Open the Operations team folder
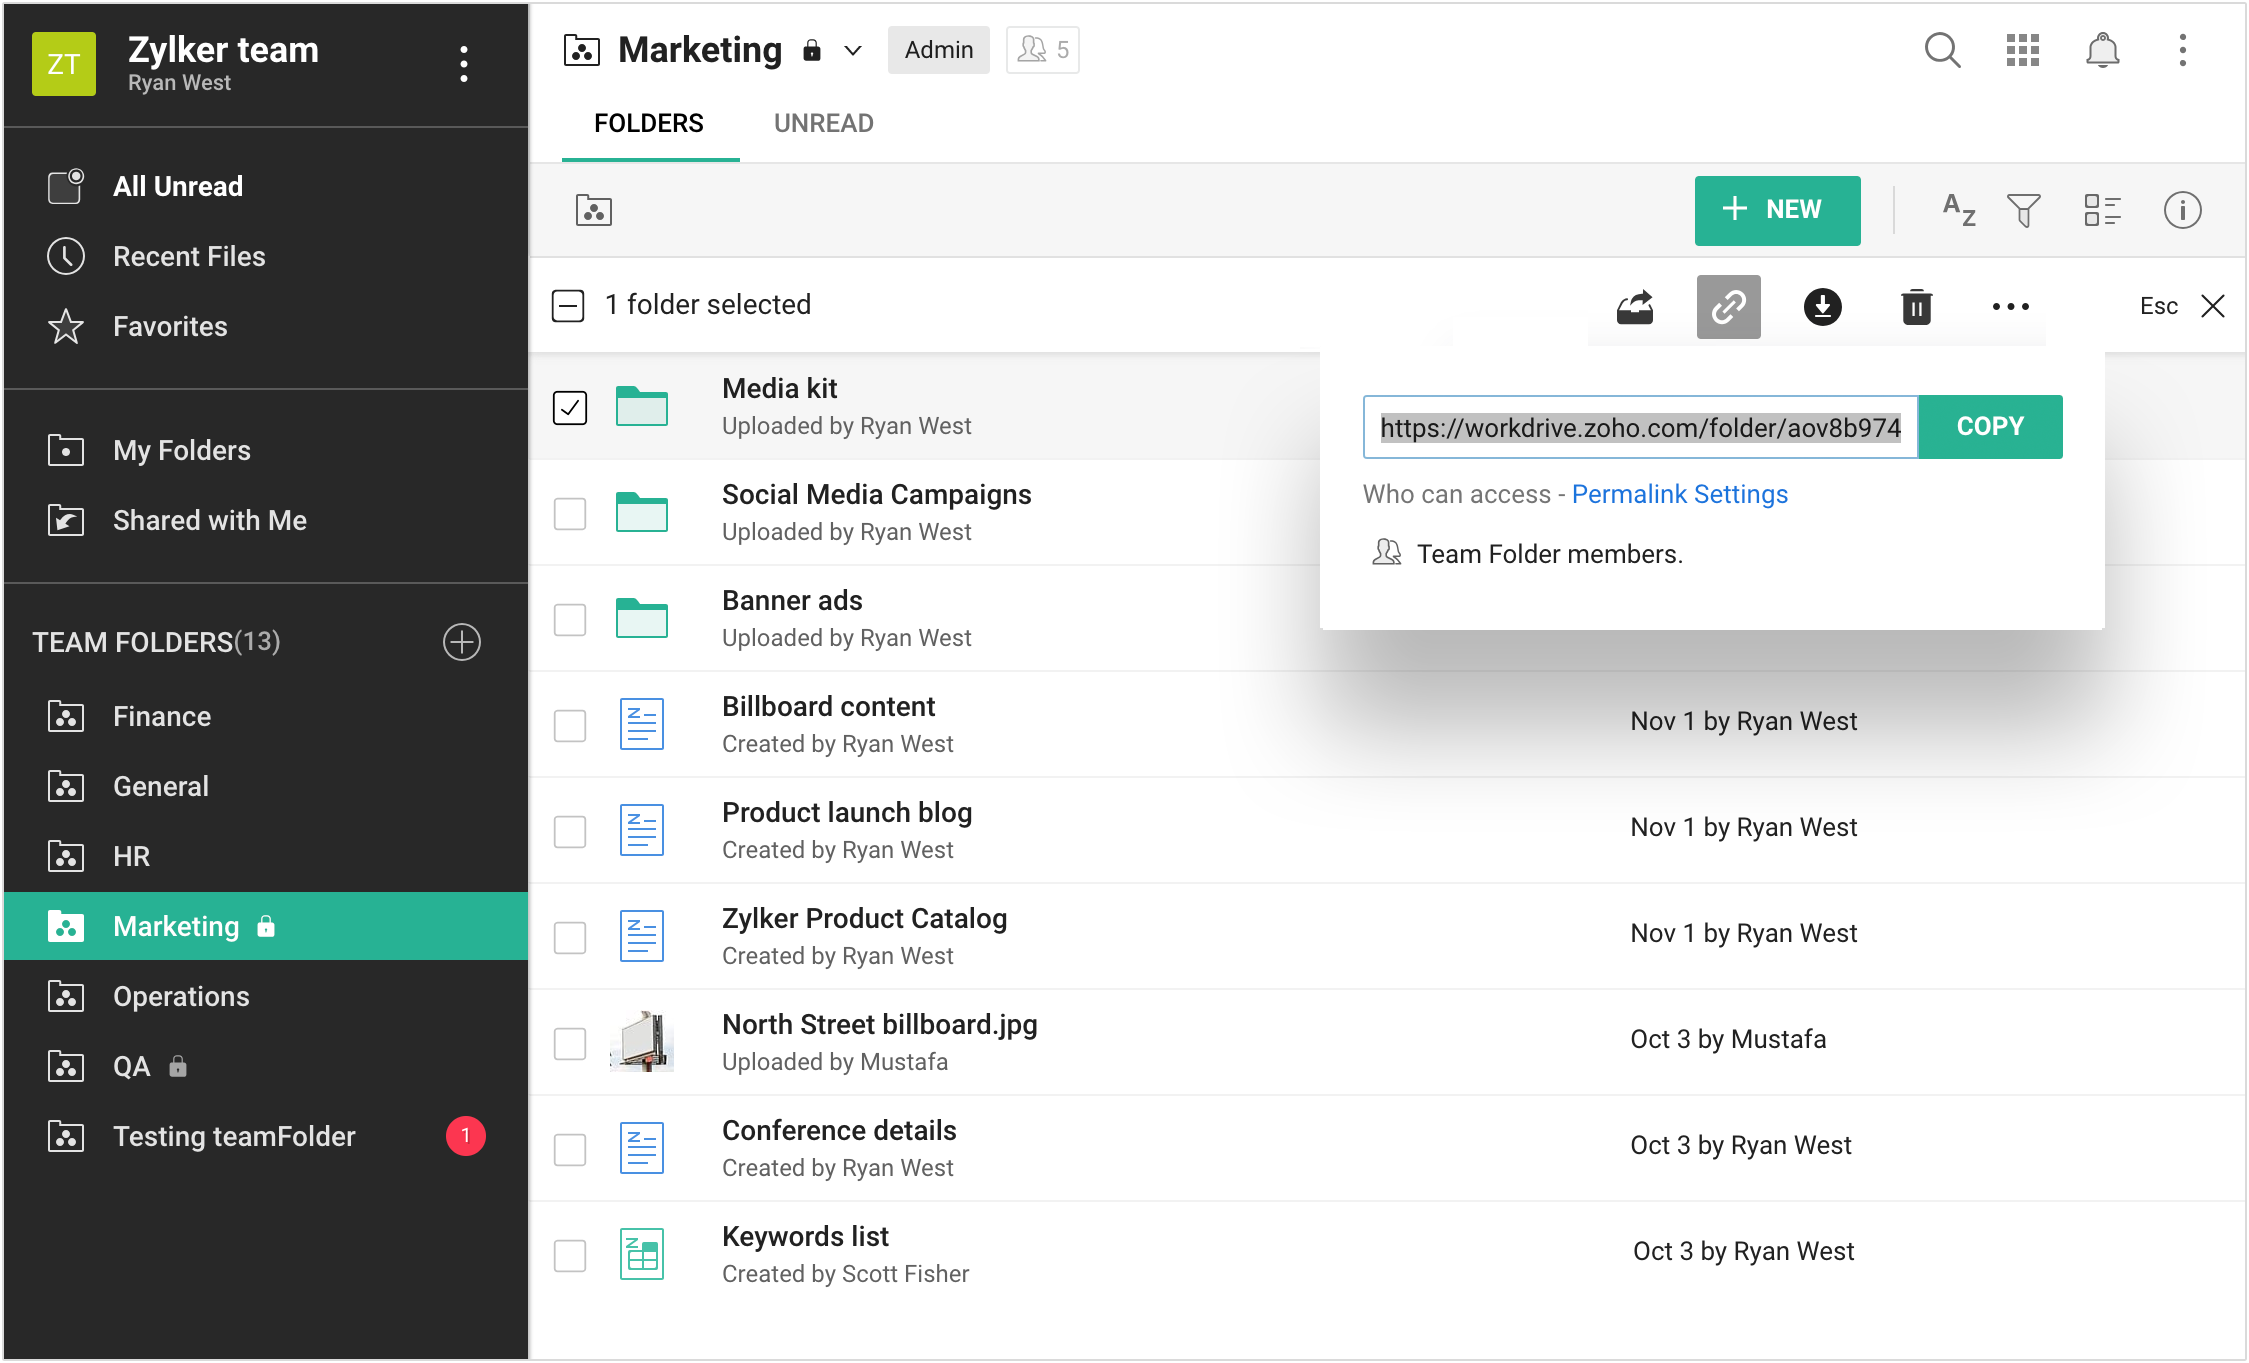Viewport: 2249px width, 1363px height. (266, 996)
